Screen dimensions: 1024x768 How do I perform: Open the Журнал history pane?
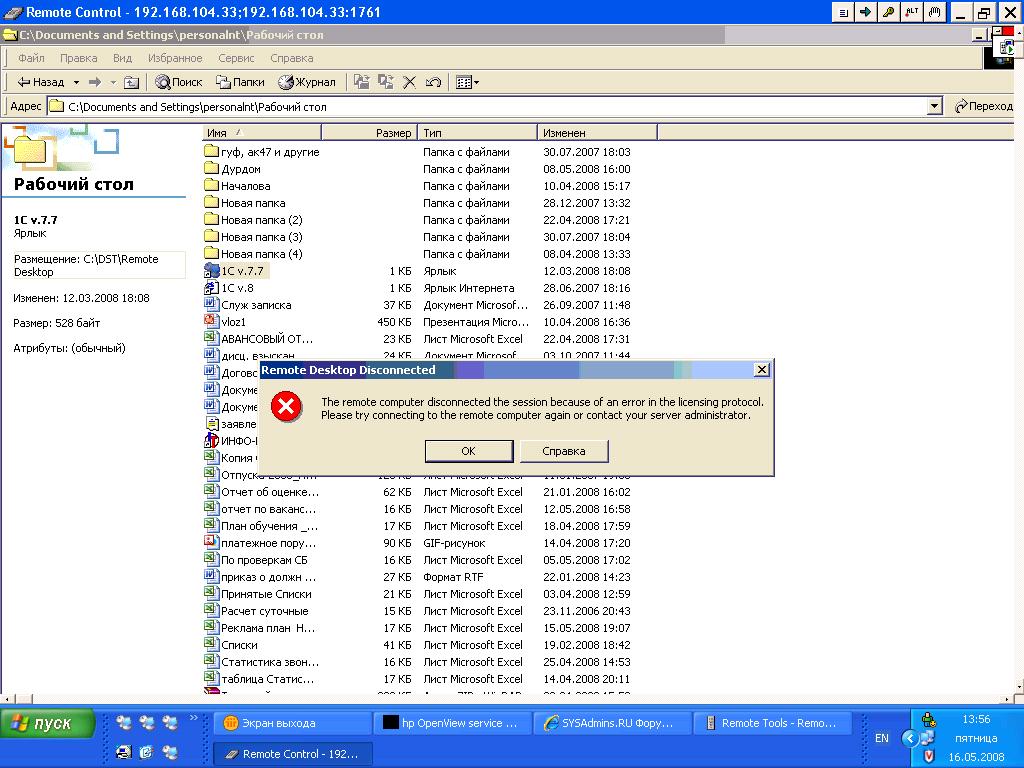306,82
